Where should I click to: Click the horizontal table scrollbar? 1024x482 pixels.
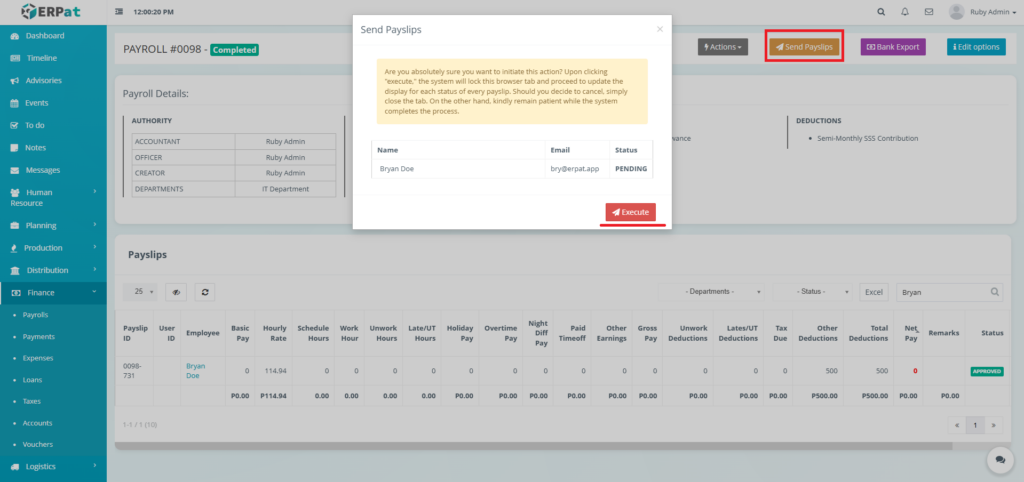pos(533,446)
